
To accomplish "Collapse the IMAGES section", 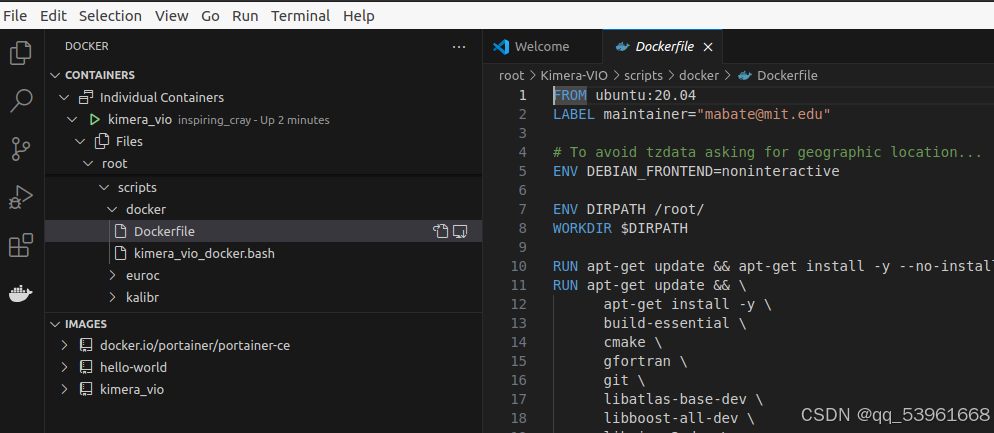I will coord(55,324).
